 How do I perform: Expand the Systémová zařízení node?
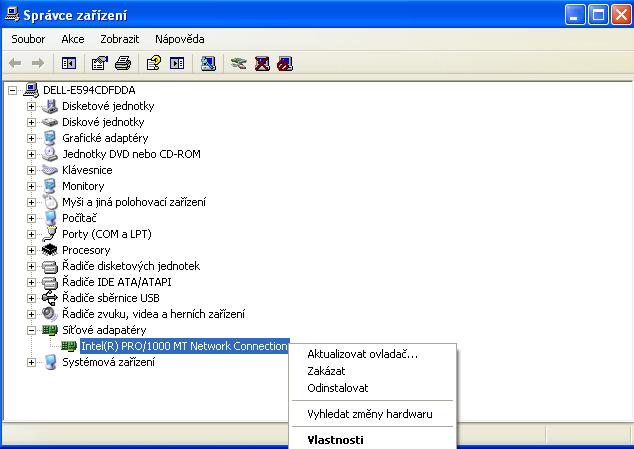point(31,362)
